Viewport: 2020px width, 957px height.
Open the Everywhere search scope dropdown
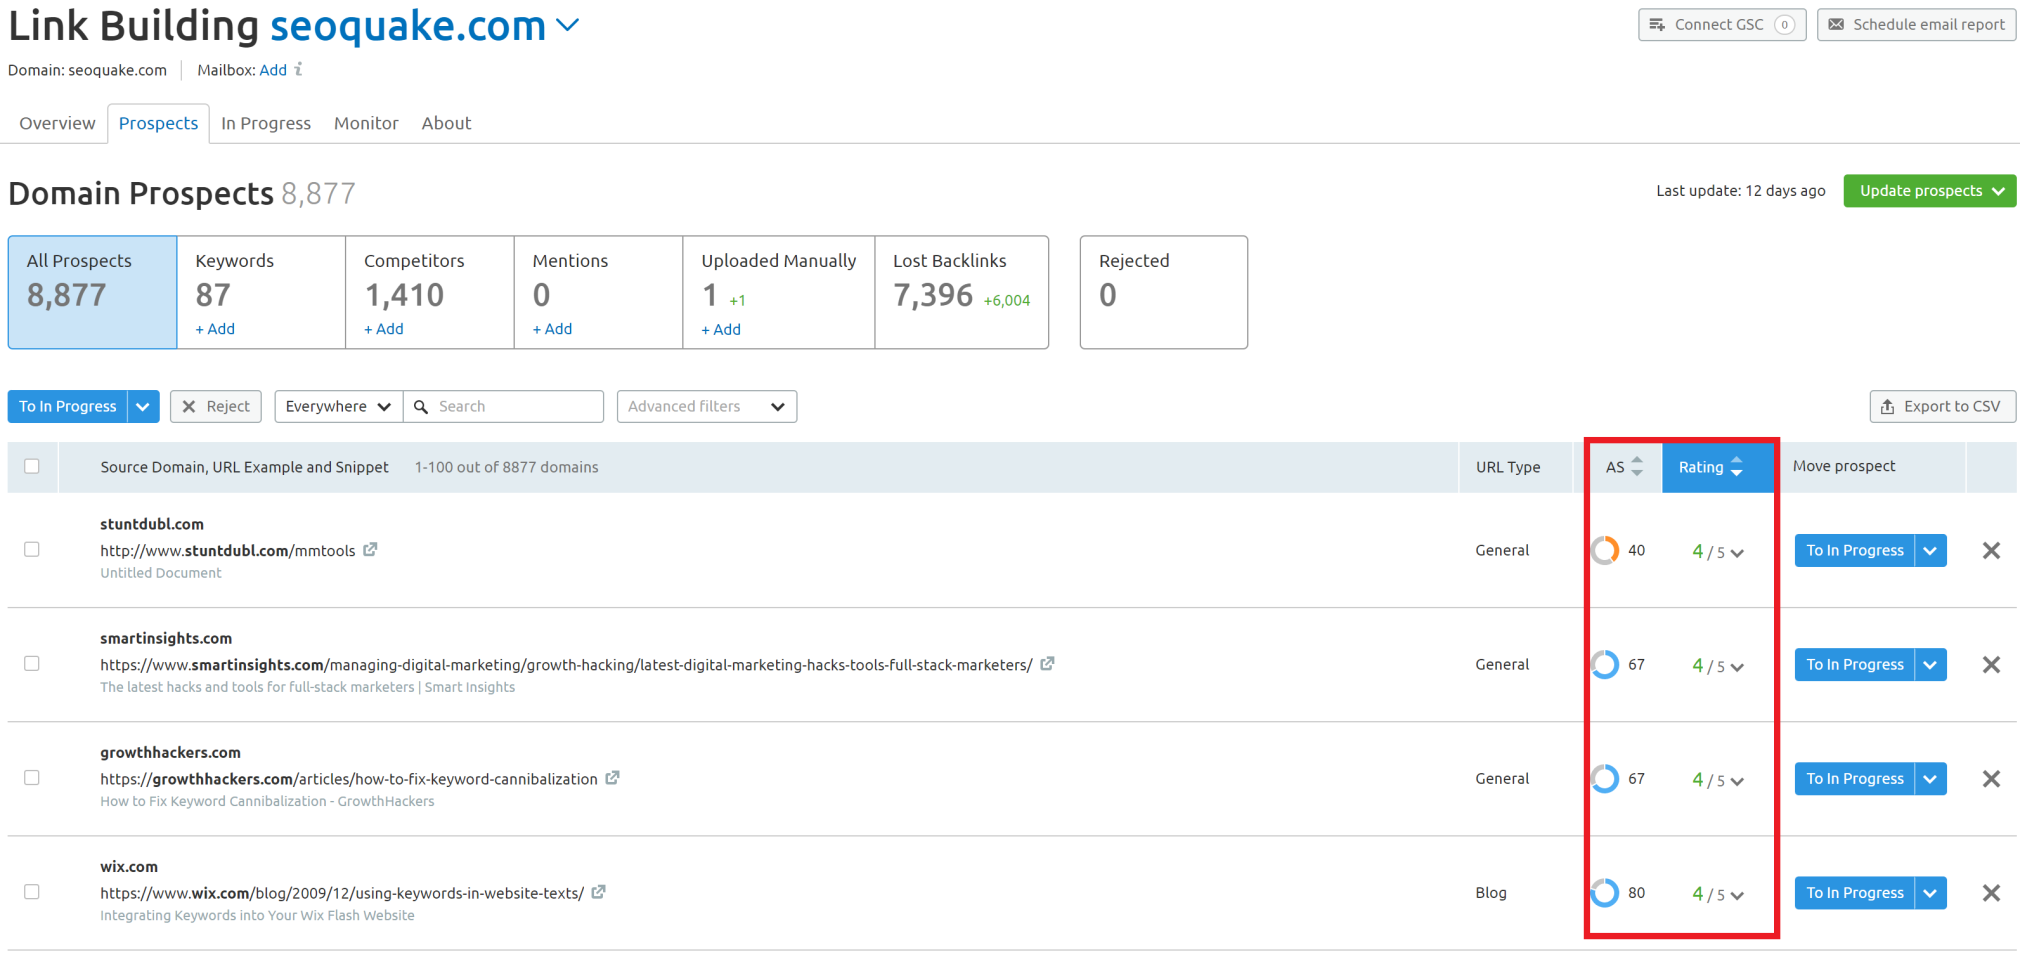click(338, 406)
